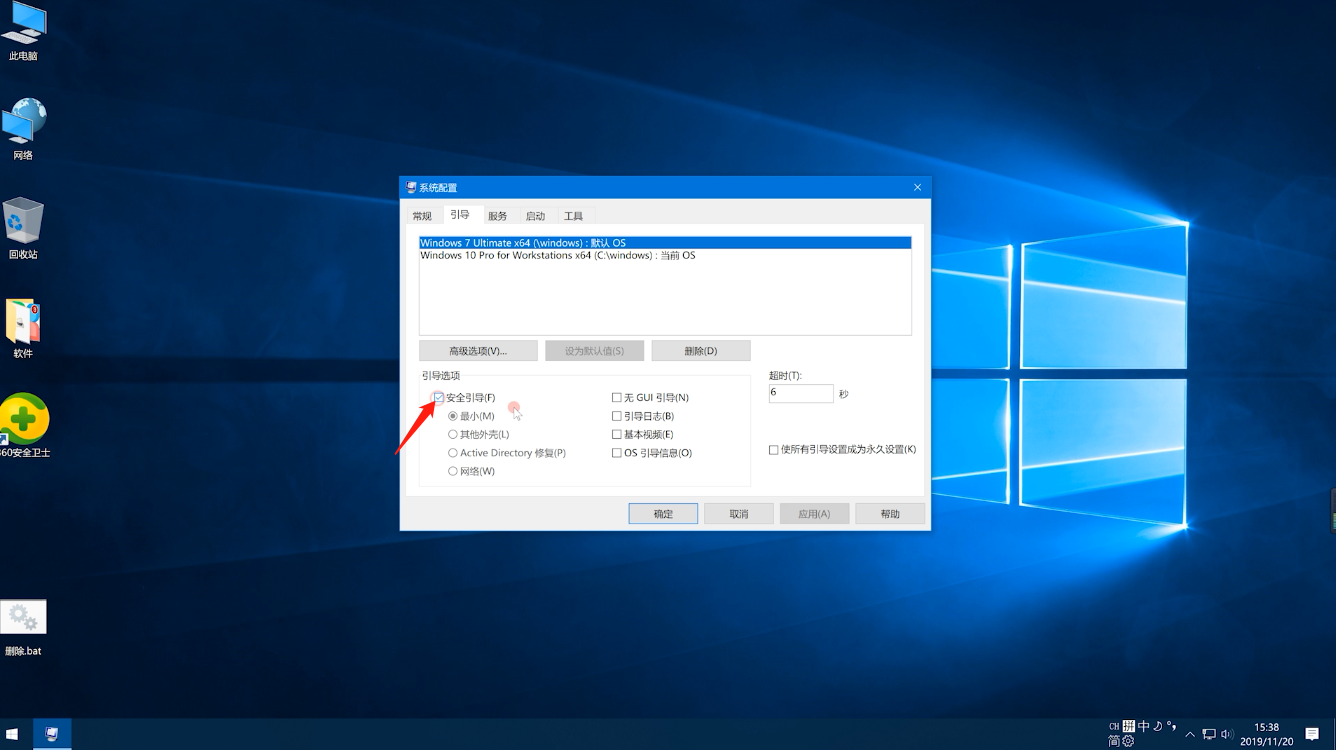Show hidden tray icons chevron
This screenshot has width=1336, height=750.
point(1190,734)
